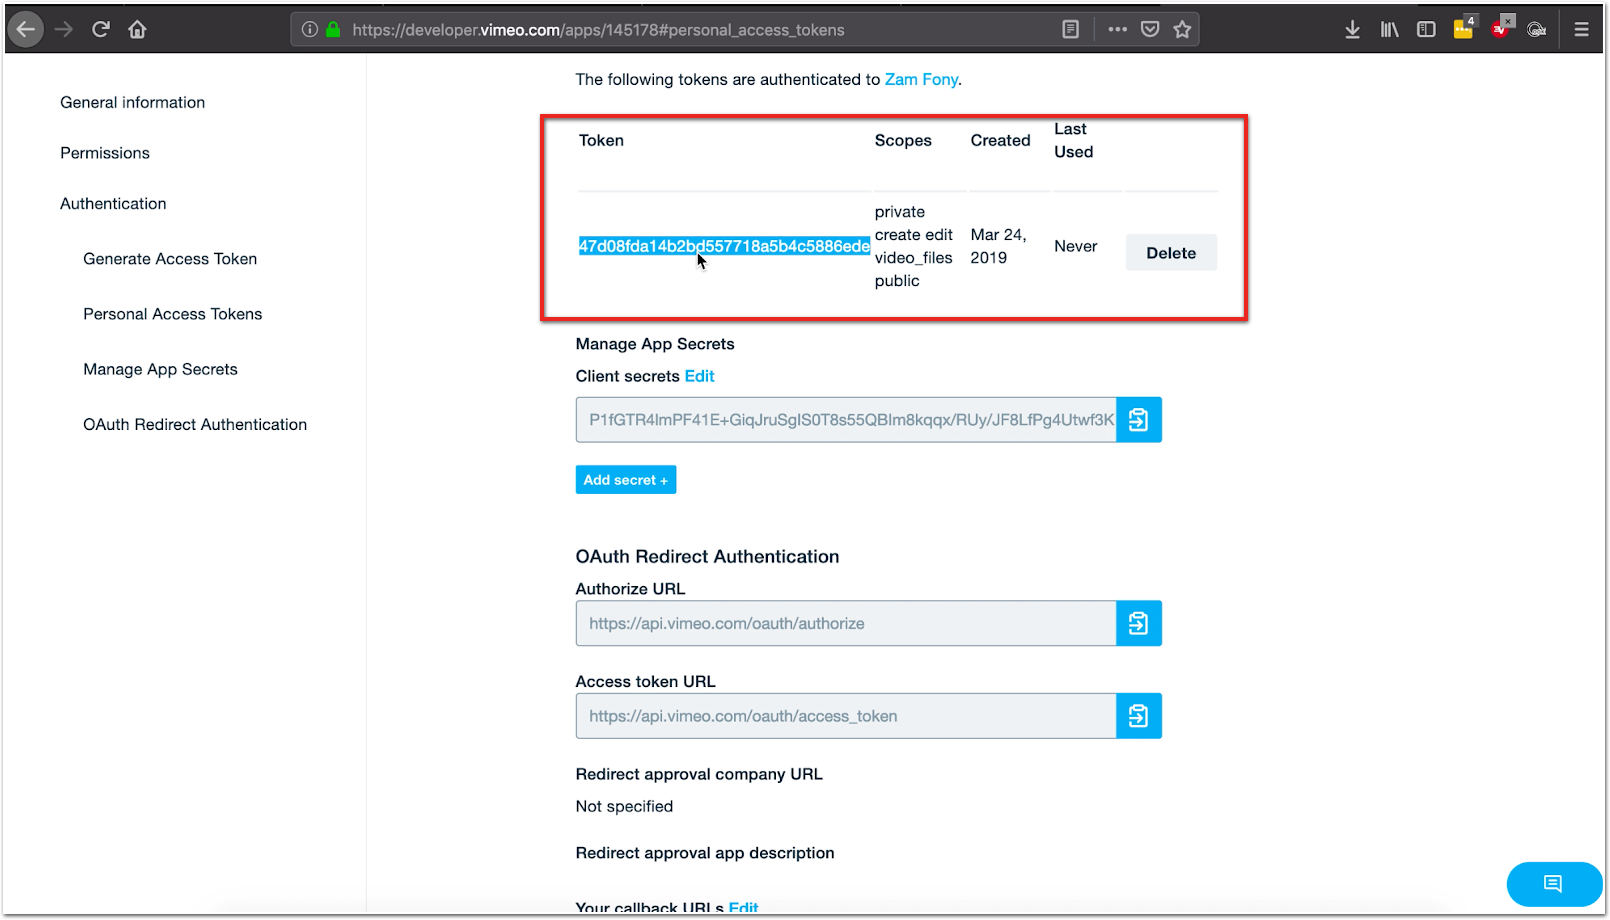Click the green padlock security icon
The width and height of the screenshot is (1610, 920).
coord(333,30)
